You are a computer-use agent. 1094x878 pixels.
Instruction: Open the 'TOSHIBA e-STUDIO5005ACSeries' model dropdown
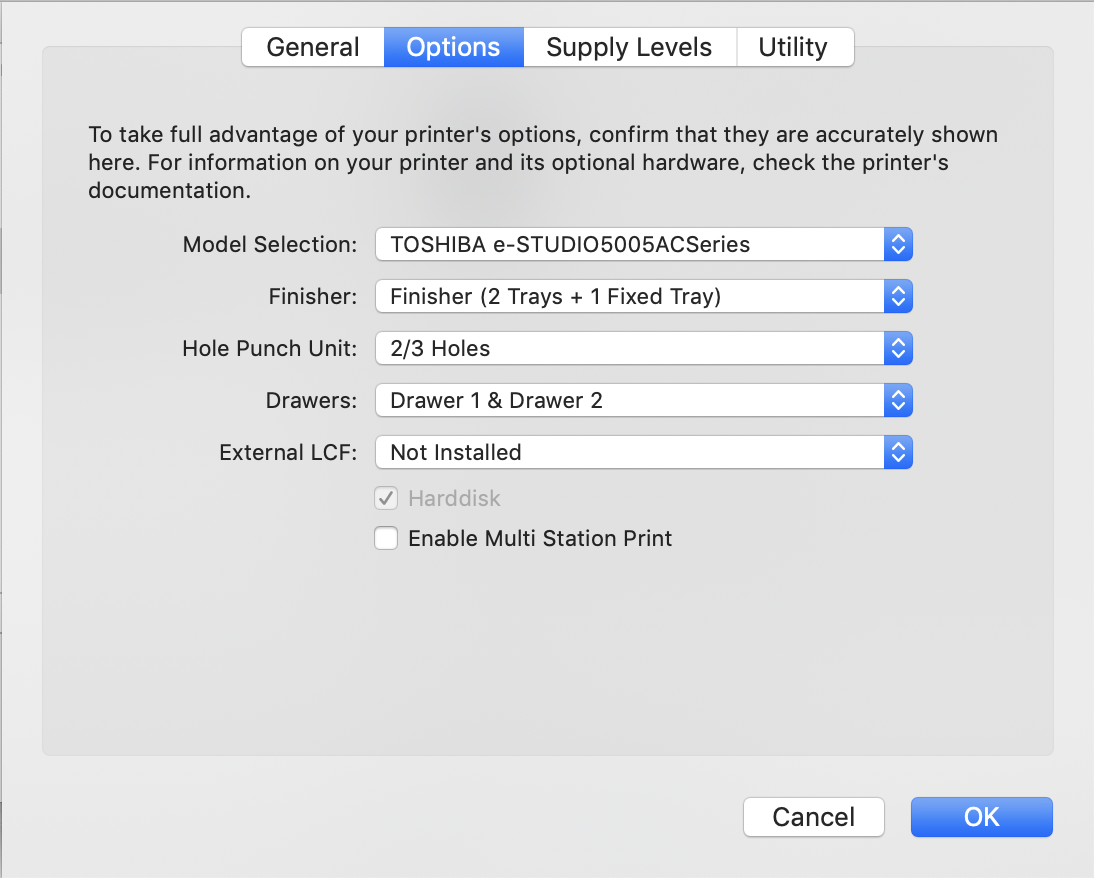tap(630, 244)
